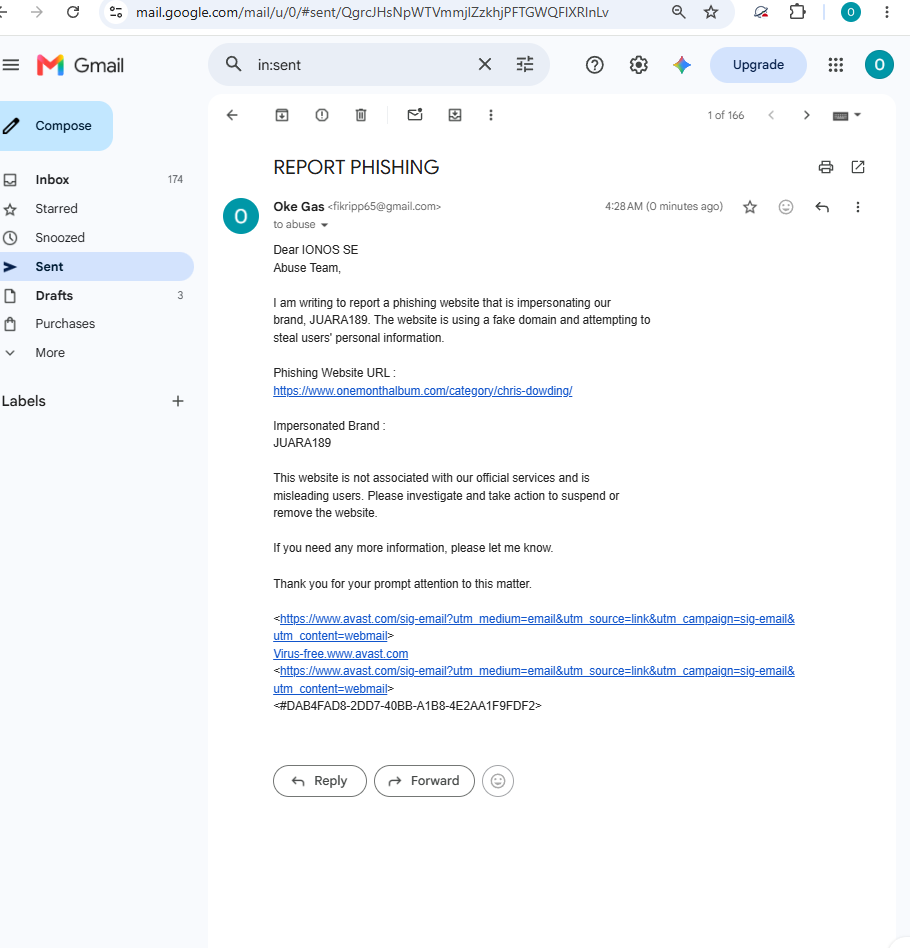
Task: Click the Forward button
Action: pos(424,781)
